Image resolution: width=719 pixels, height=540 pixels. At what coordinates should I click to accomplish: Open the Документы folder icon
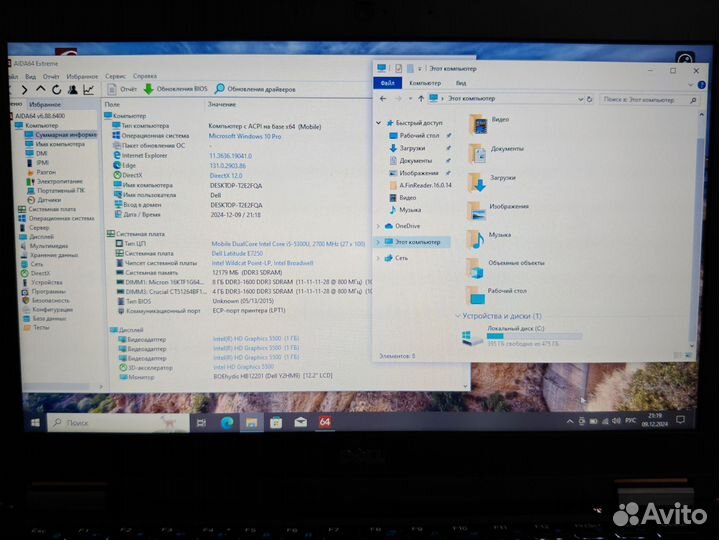click(477, 154)
